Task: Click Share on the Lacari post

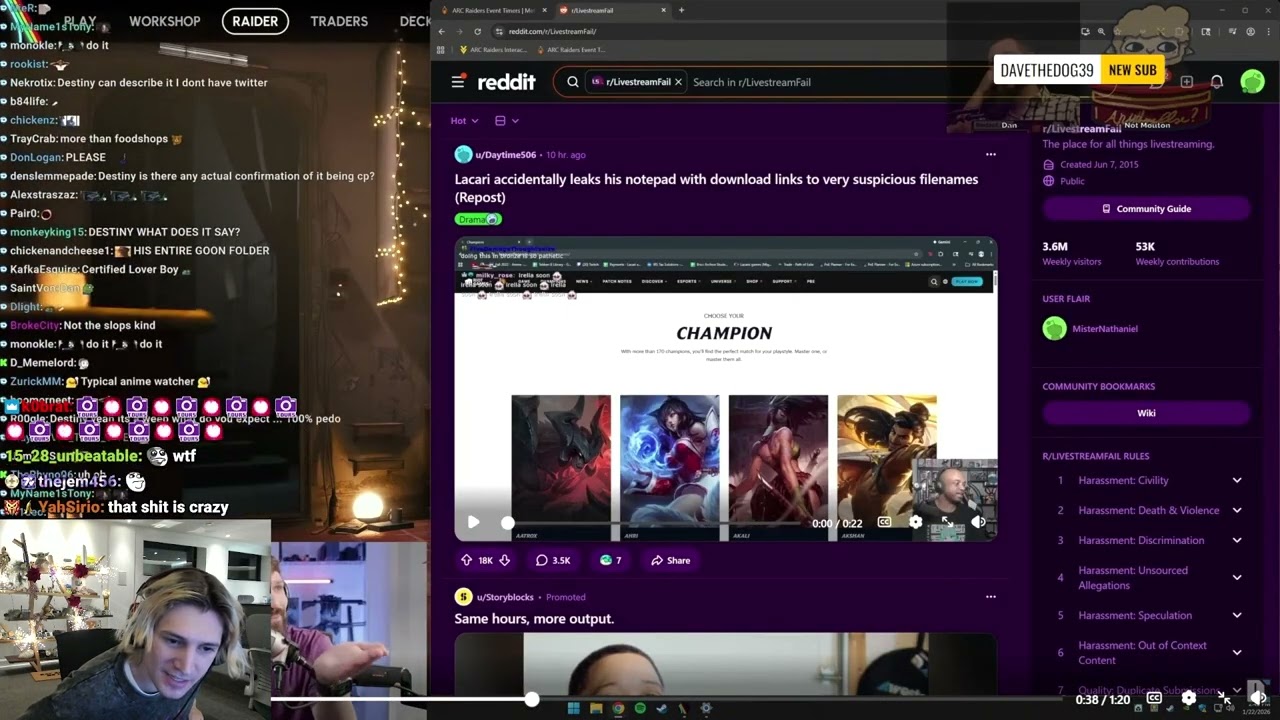Action: pyautogui.click(x=670, y=560)
